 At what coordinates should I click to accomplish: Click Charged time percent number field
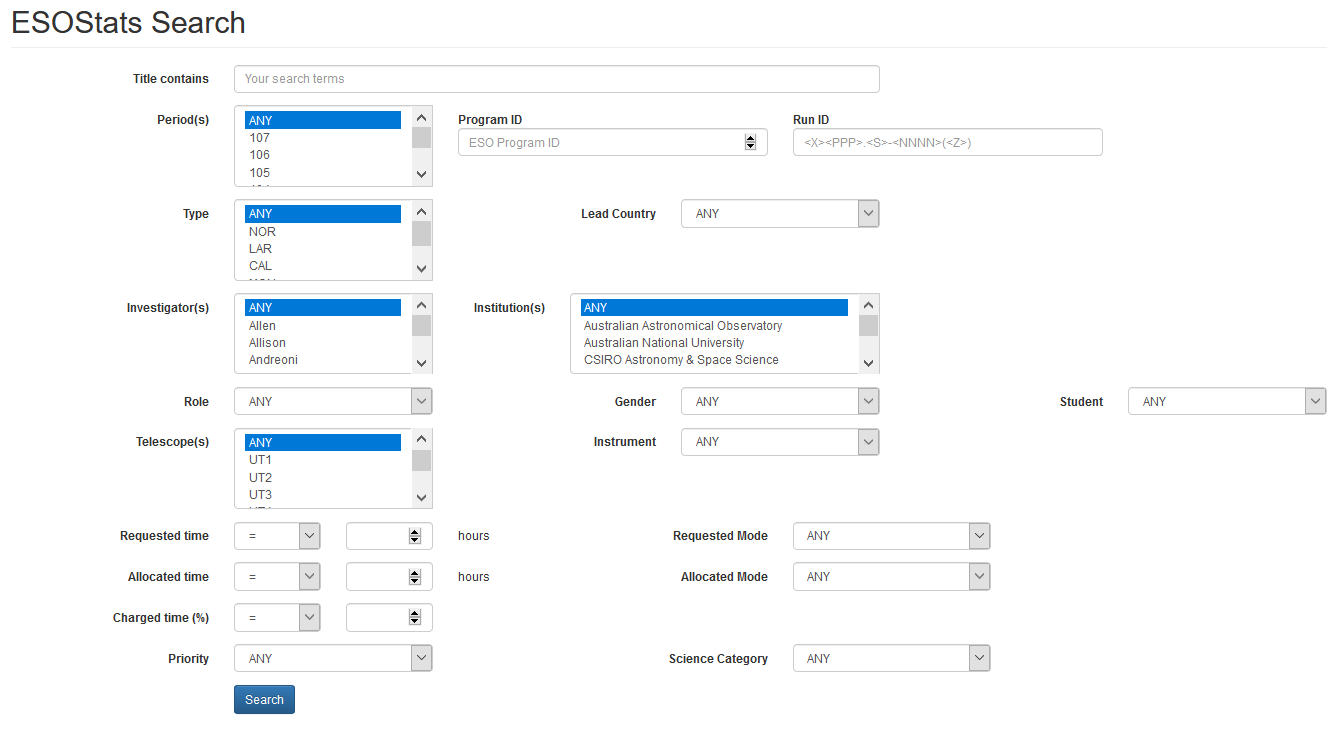pyautogui.click(x=389, y=618)
